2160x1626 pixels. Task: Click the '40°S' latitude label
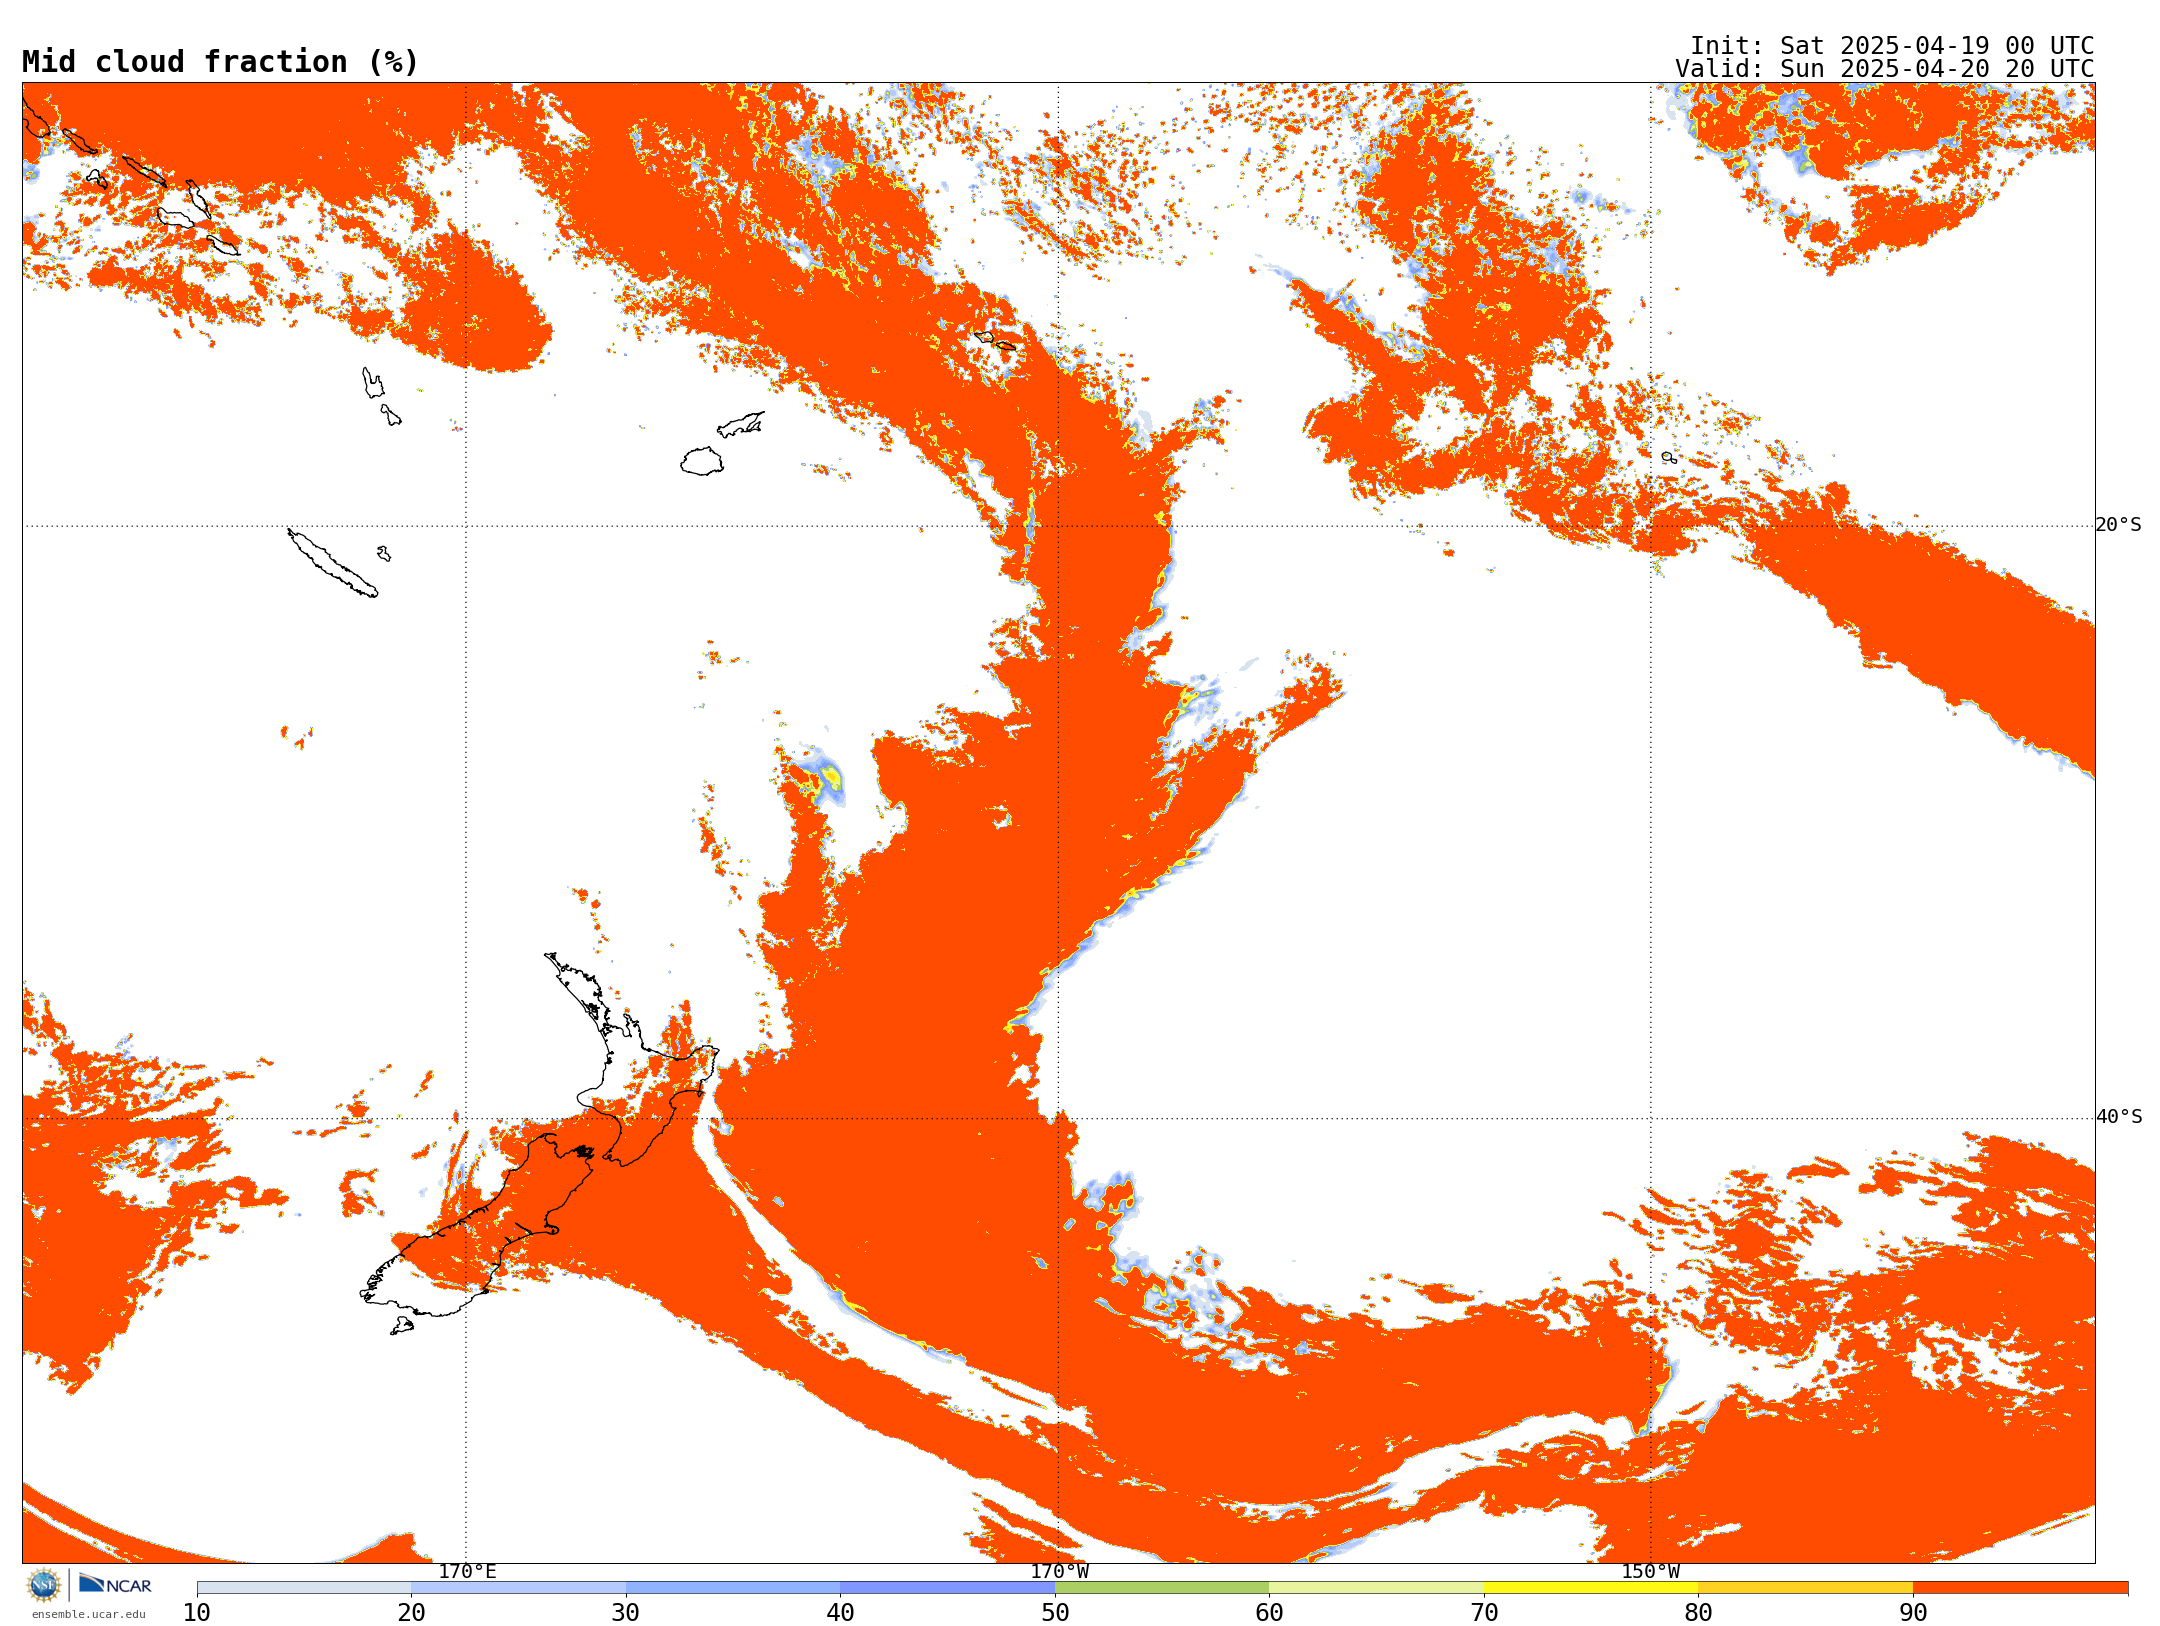pos(2119,1117)
